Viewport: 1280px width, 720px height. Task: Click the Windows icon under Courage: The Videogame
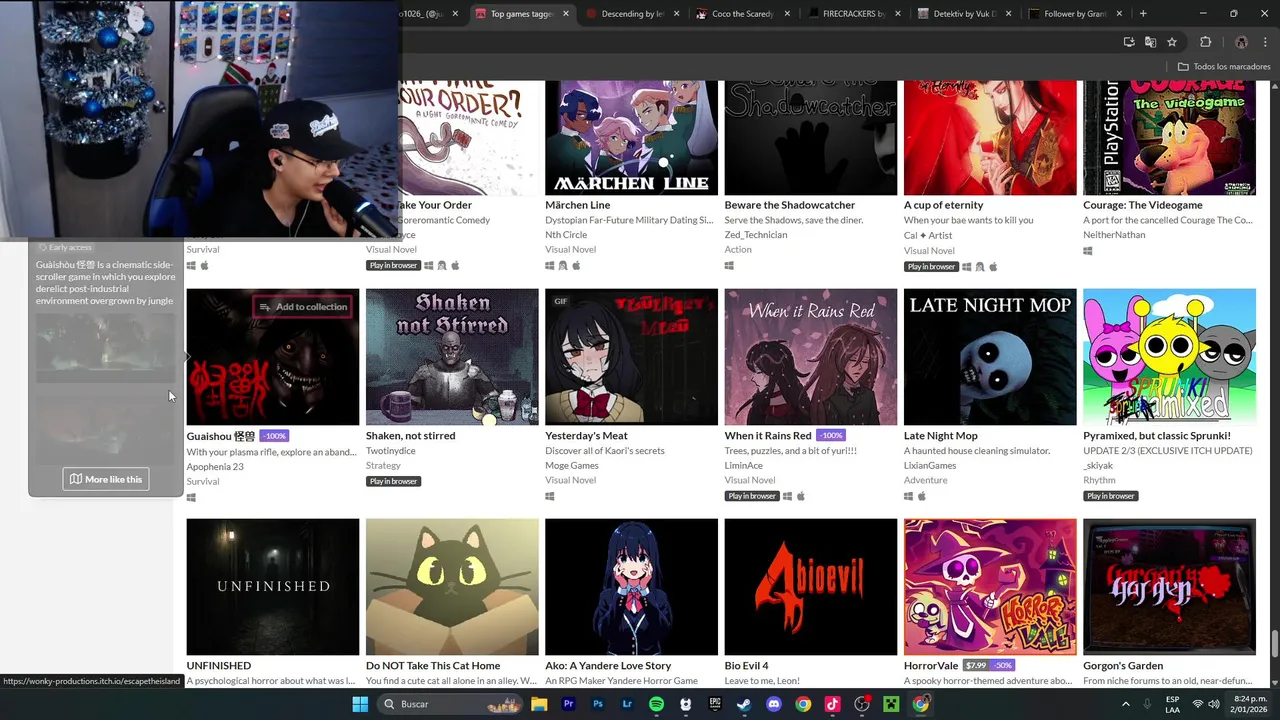[1088, 251]
